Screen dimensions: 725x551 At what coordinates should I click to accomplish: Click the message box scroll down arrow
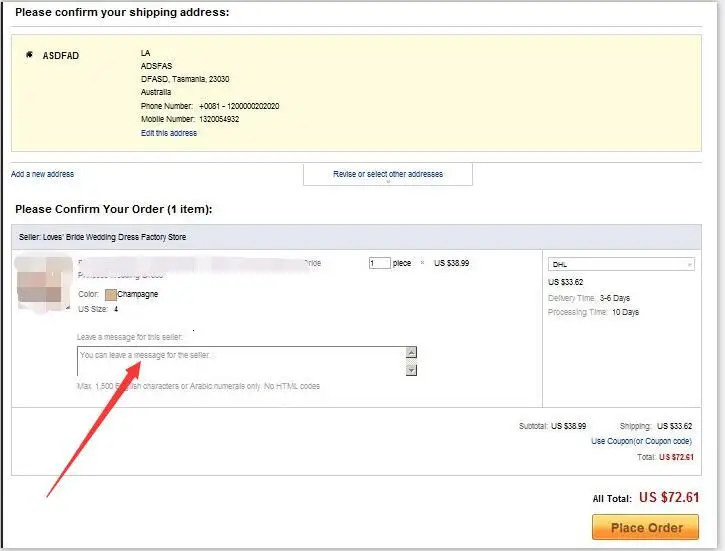tap(411, 370)
